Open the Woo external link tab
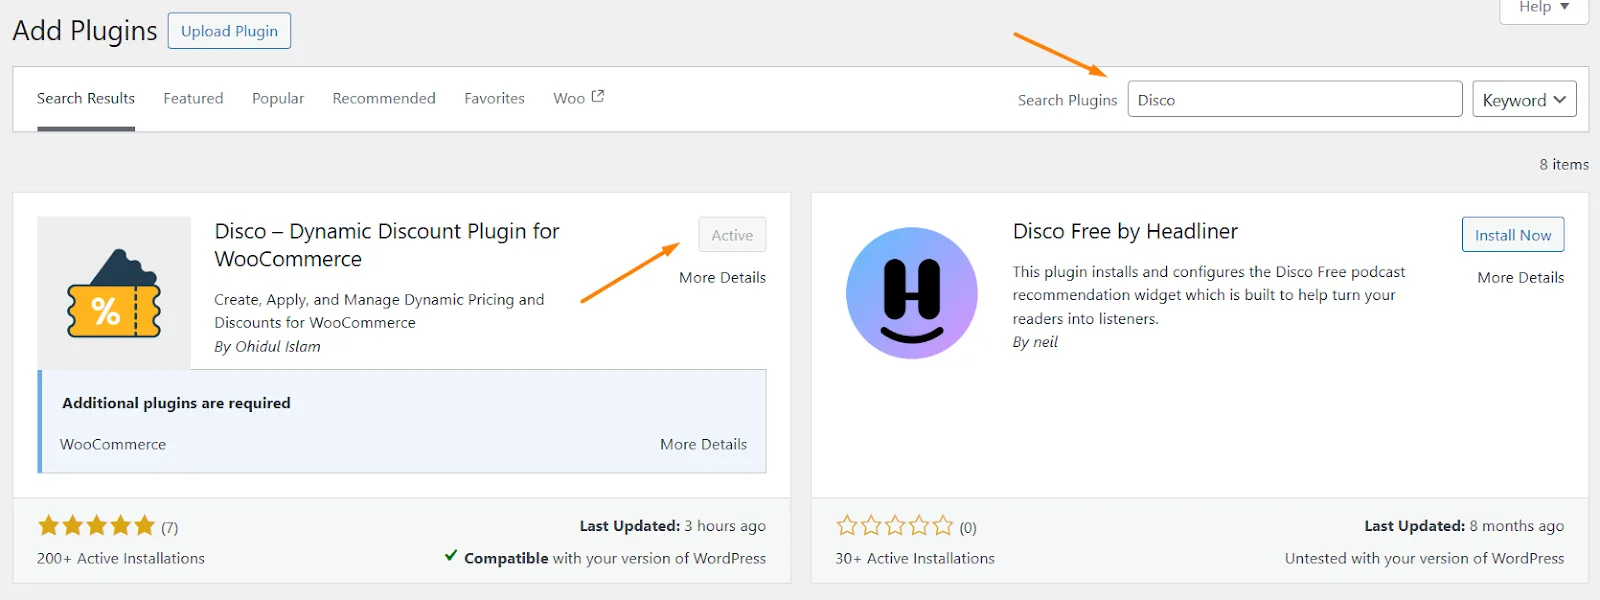 [x=578, y=98]
